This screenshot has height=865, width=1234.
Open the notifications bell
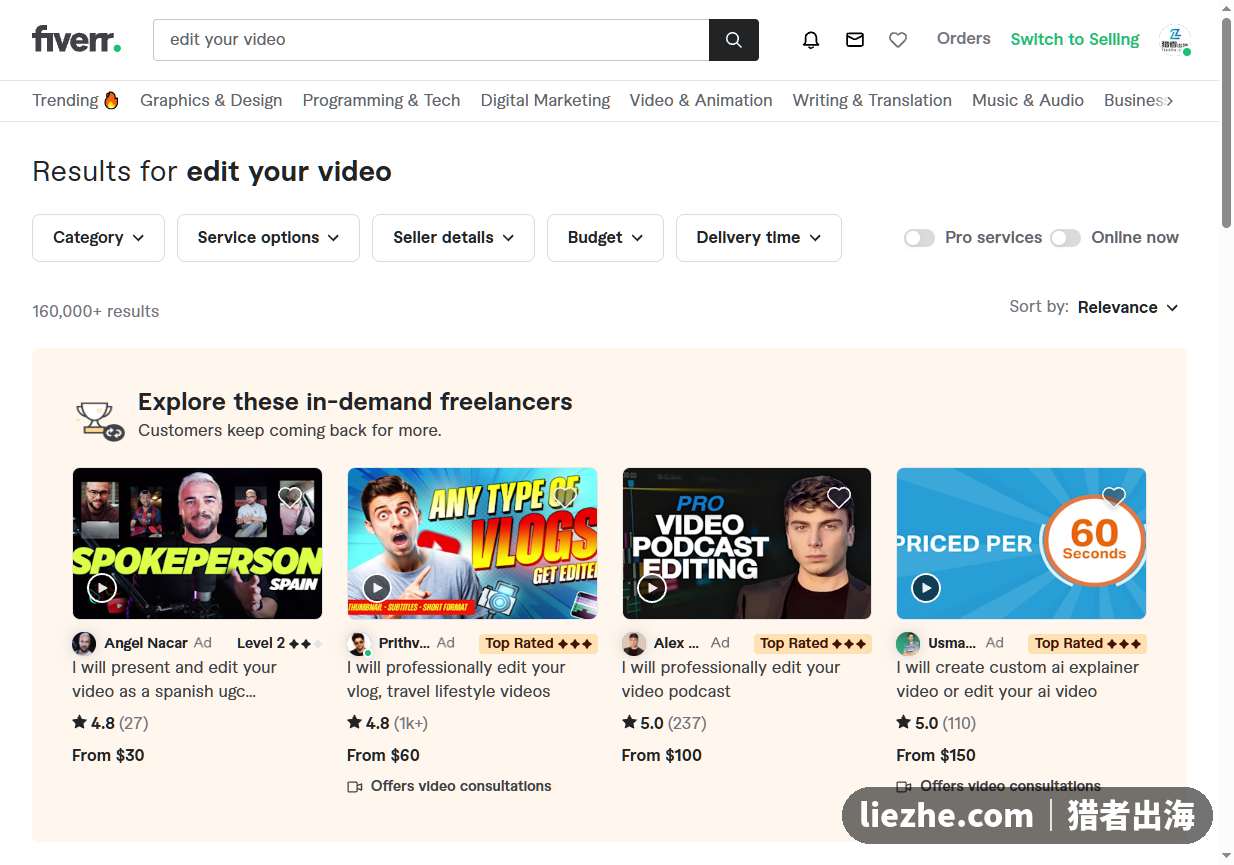(811, 40)
